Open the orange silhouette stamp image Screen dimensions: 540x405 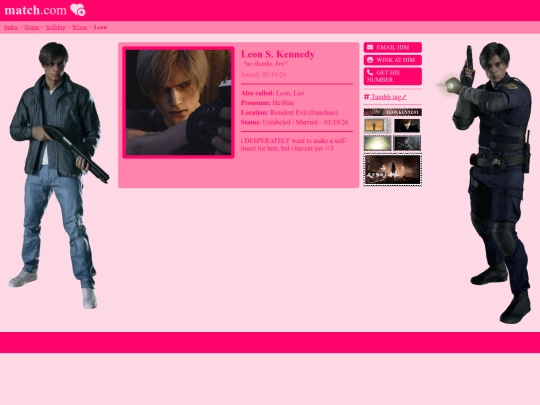[378, 126]
